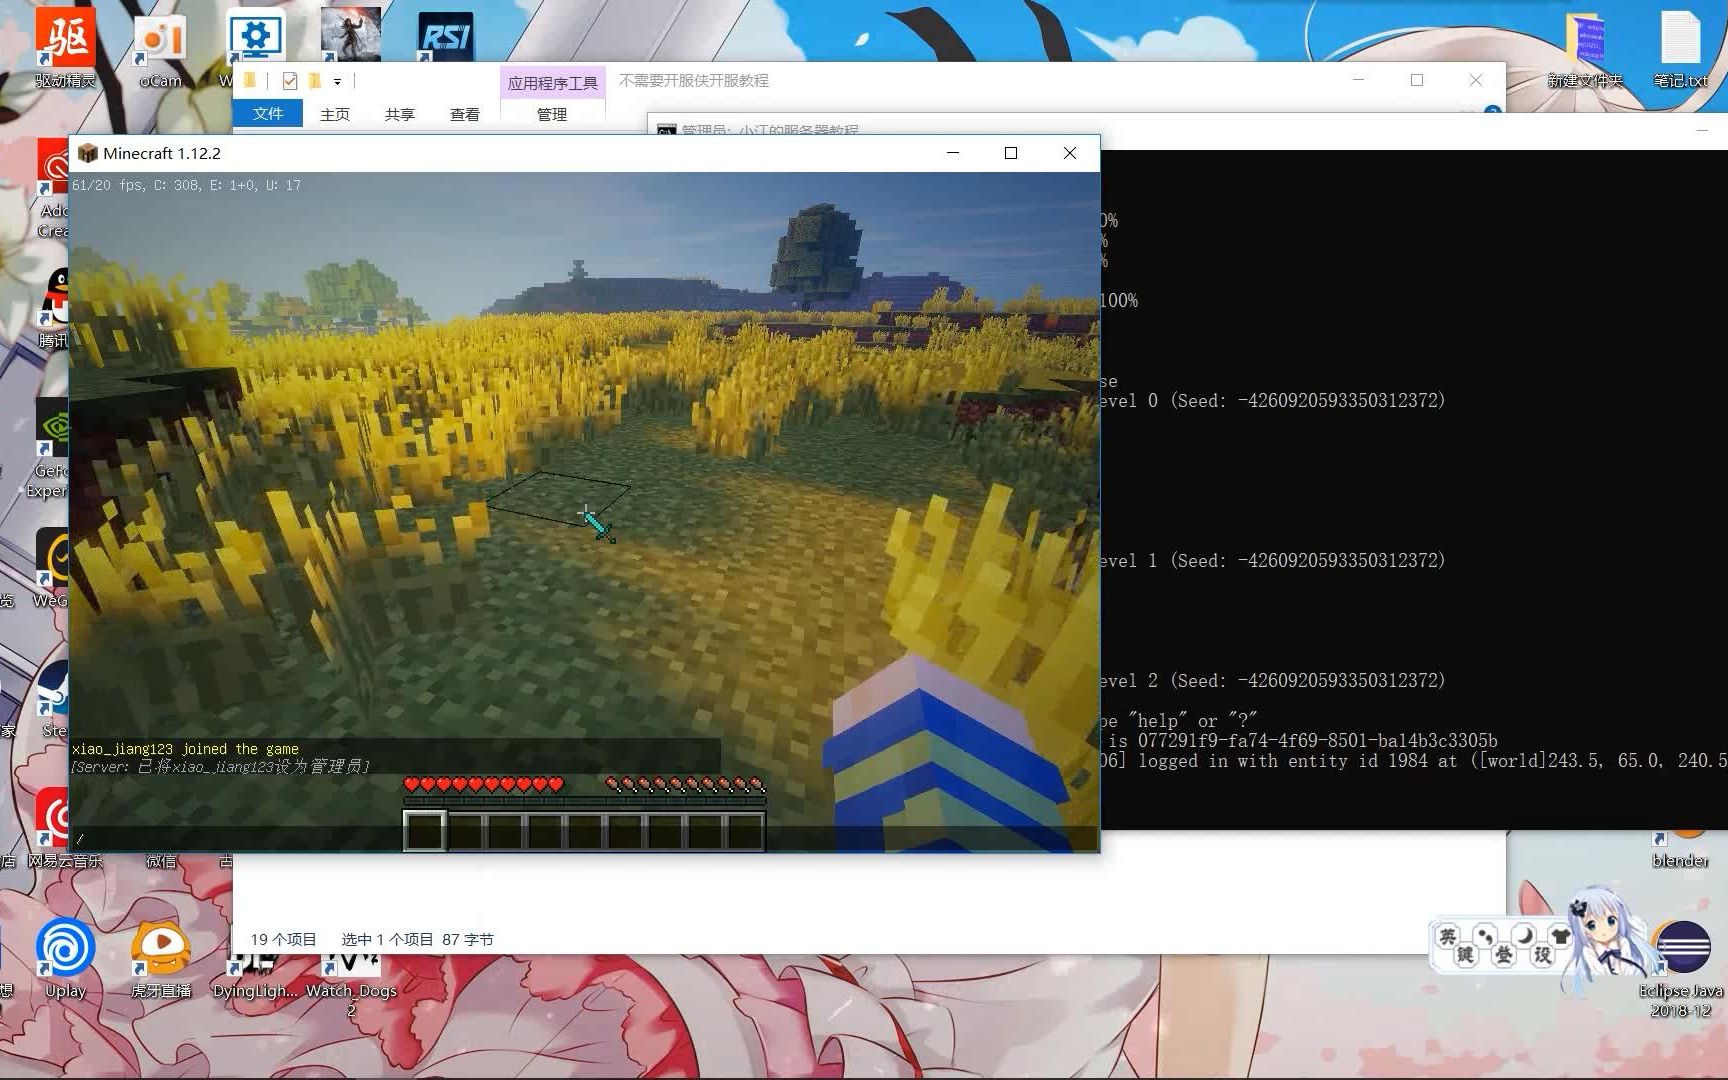Screen dimensions: 1728x1080
Task: Click the Explorer window title 不需要开服侠开服教程
Action: coord(694,80)
